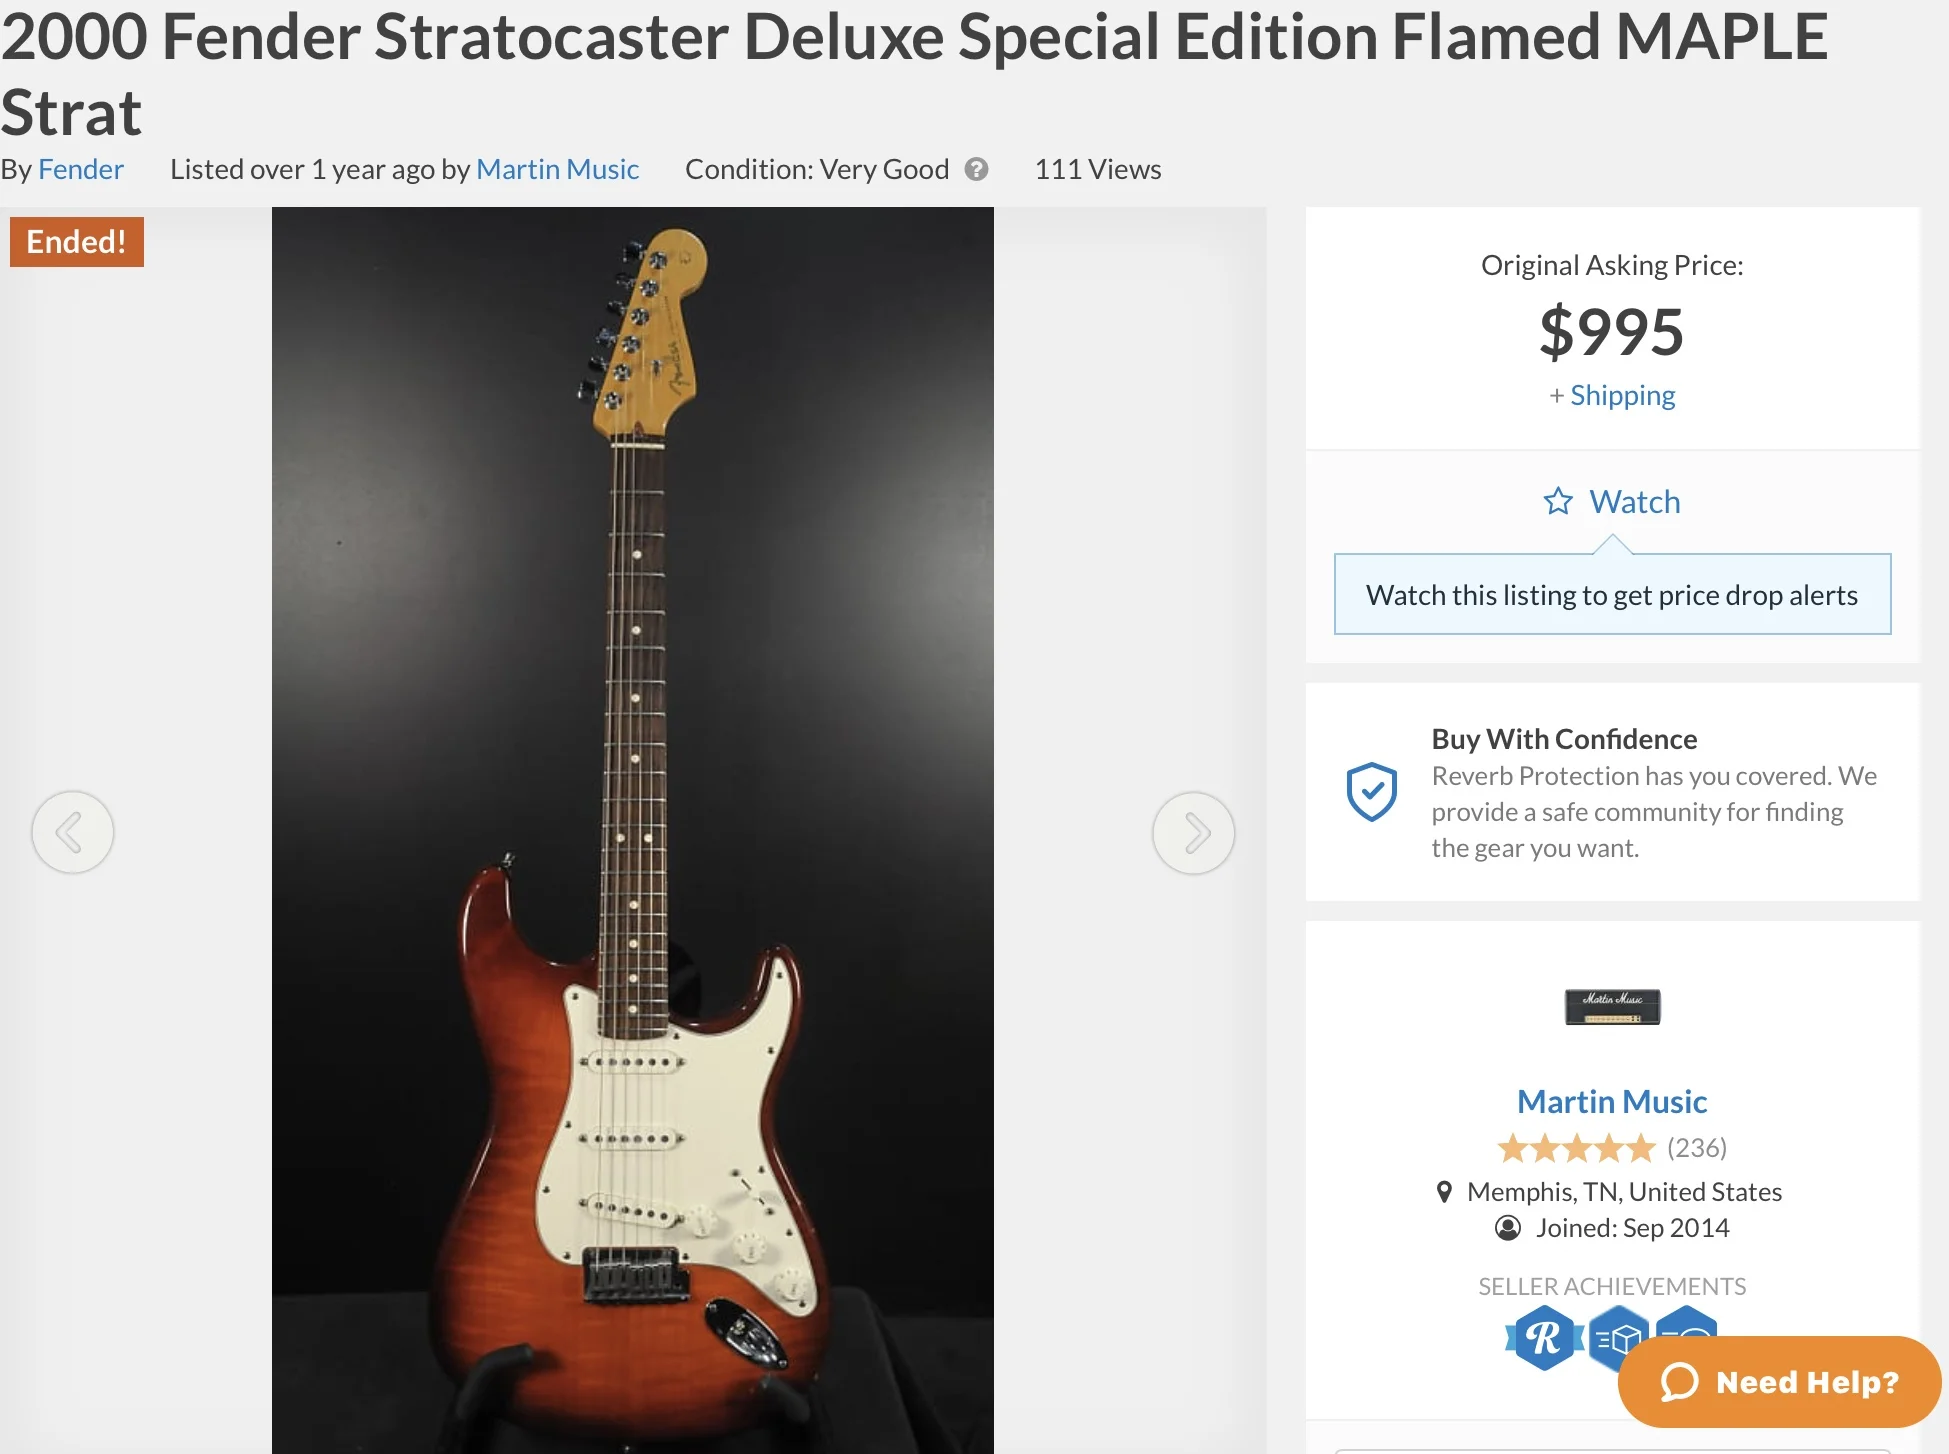Click the location pin icon by Memphis
Image resolution: width=1949 pixels, height=1454 pixels.
[x=1444, y=1192]
